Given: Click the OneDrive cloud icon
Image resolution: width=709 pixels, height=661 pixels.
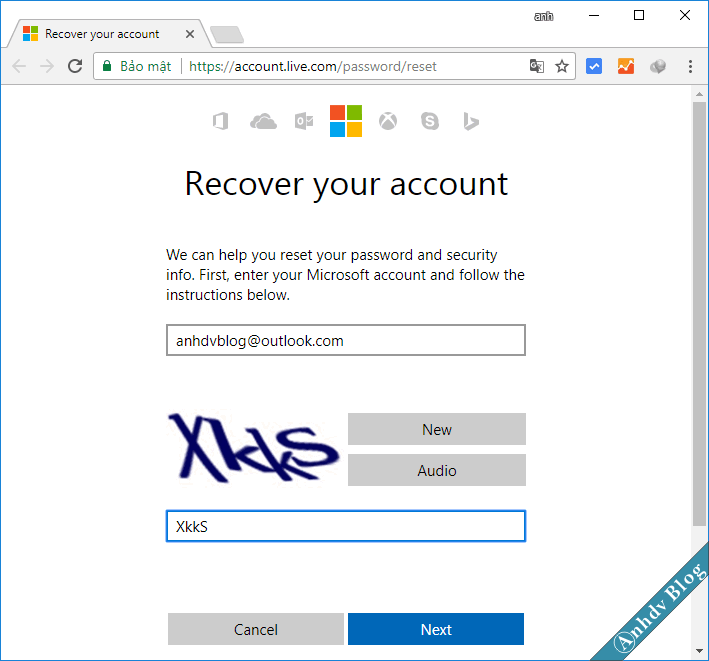Looking at the screenshot, I should coord(263,121).
